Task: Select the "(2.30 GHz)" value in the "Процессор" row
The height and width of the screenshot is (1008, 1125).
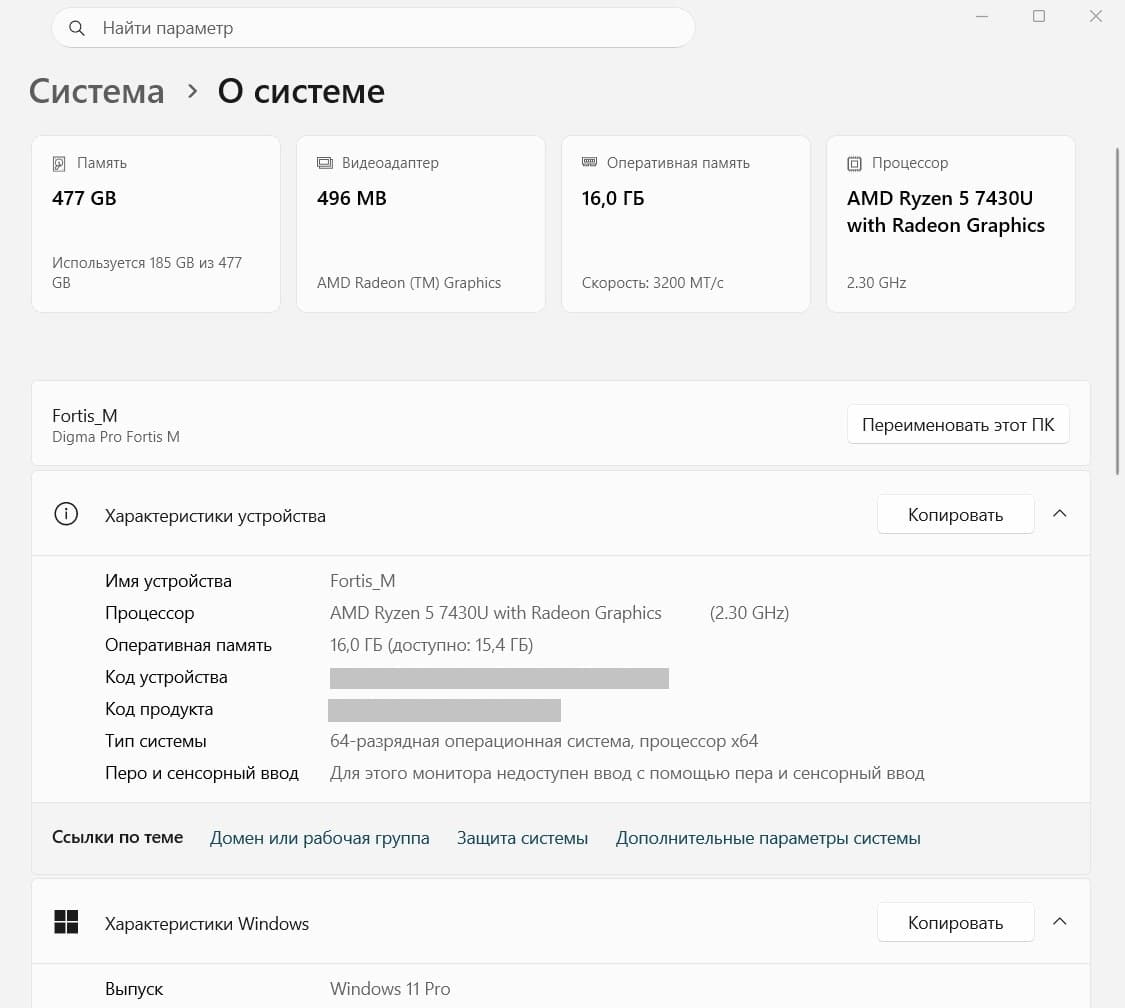Action: (x=749, y=613)
